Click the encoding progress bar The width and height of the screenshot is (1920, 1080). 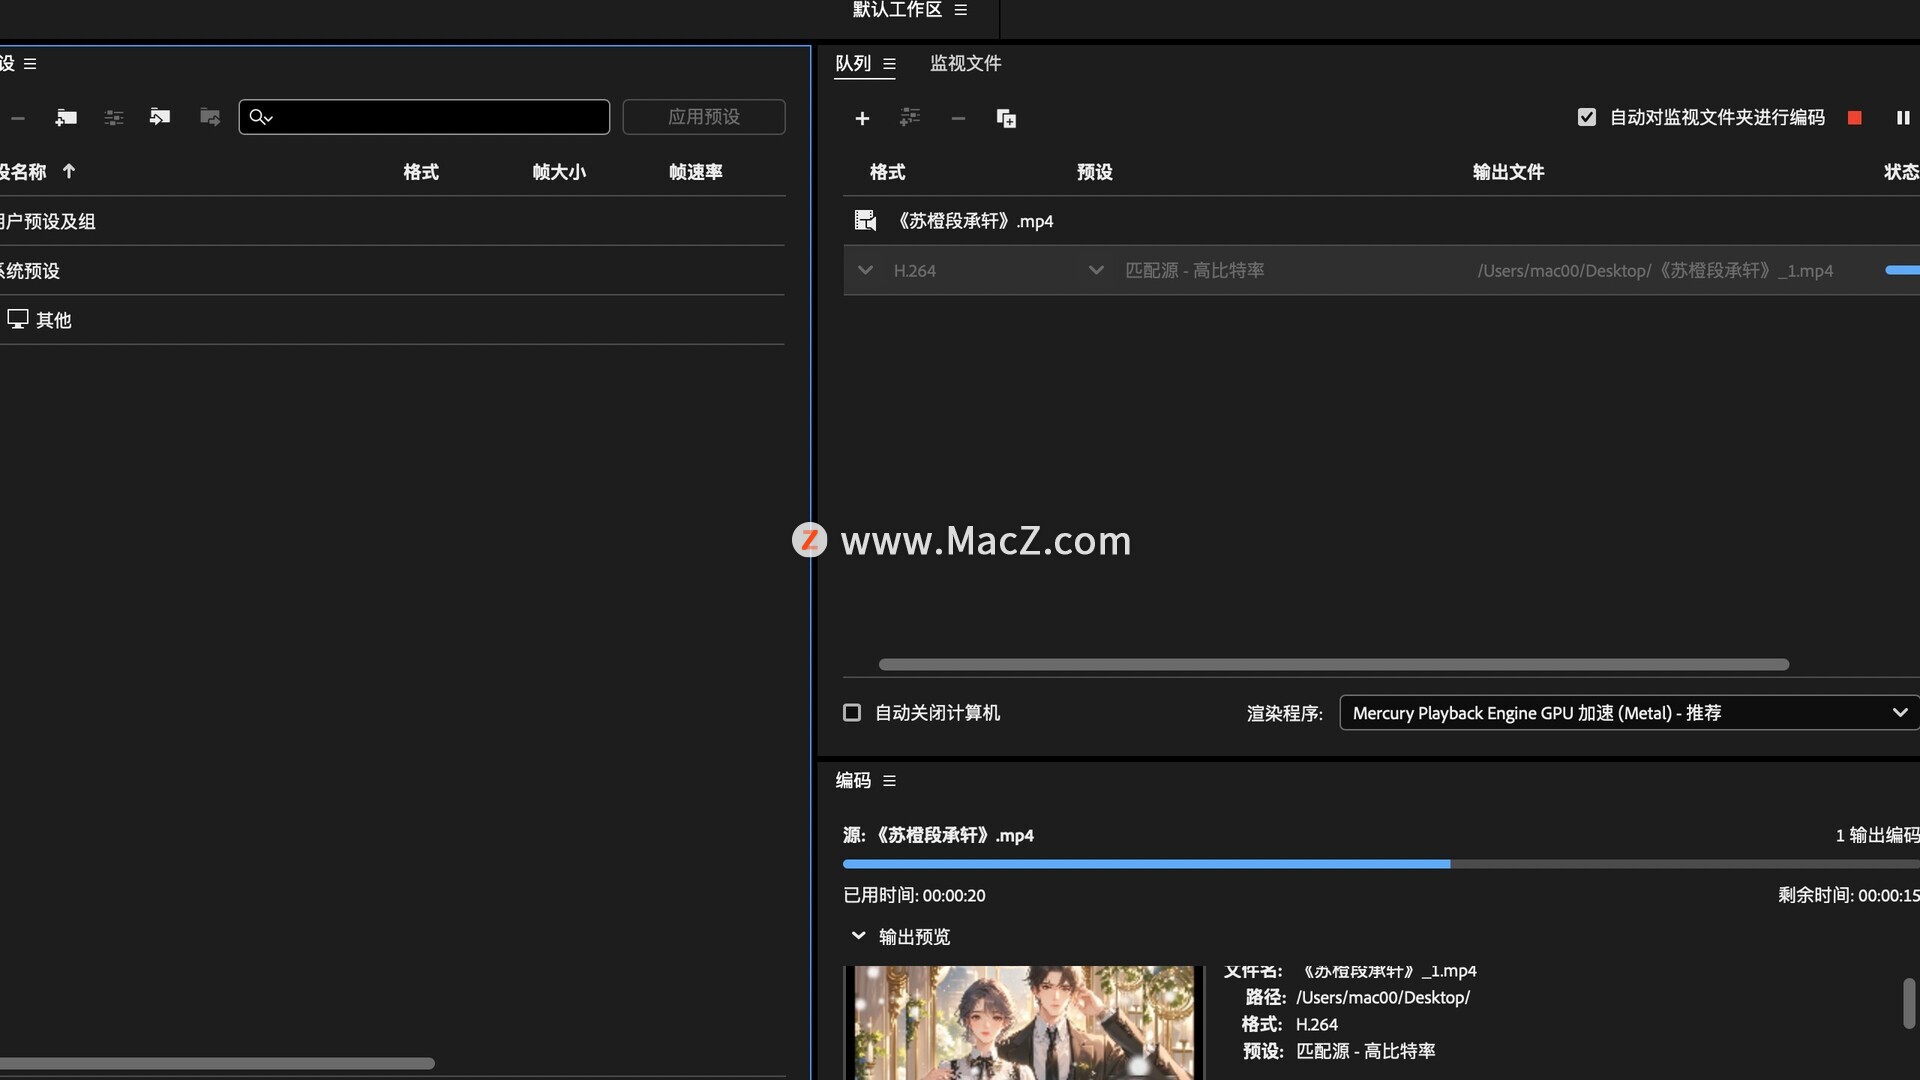pos(1381,864)
